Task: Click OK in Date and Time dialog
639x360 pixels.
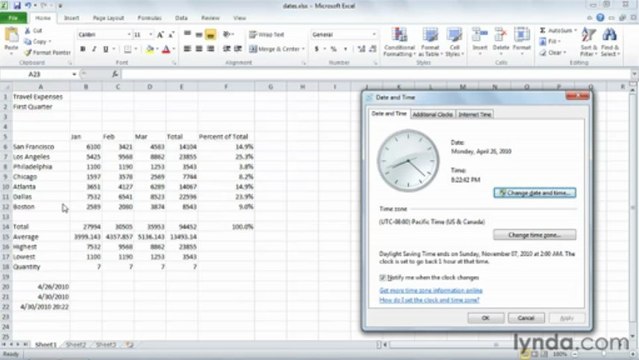Action: (x=485, y=318)
